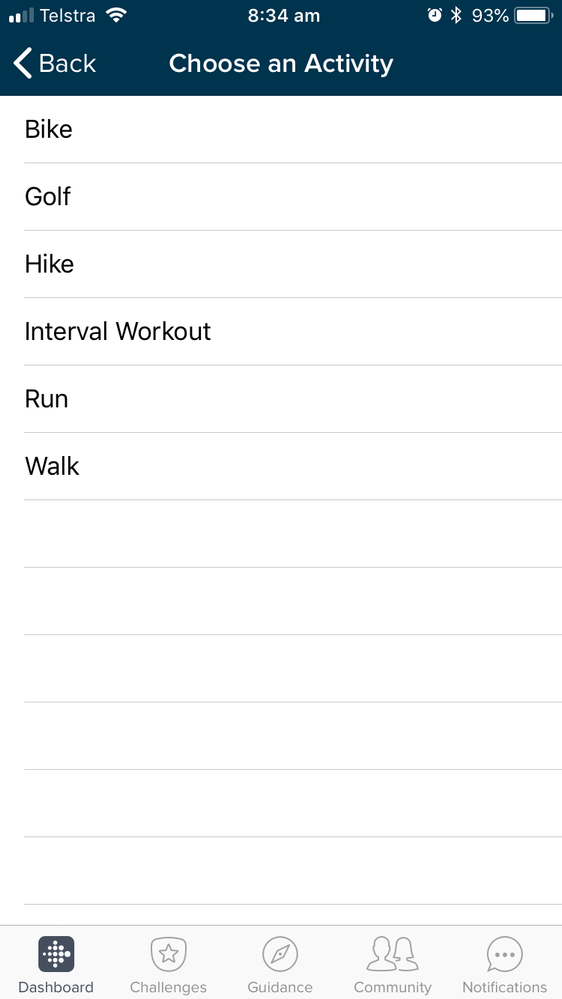The height and width of the screenshot is (999, 562).
Task: Go back using the Back button
Action: coord(54,64)
